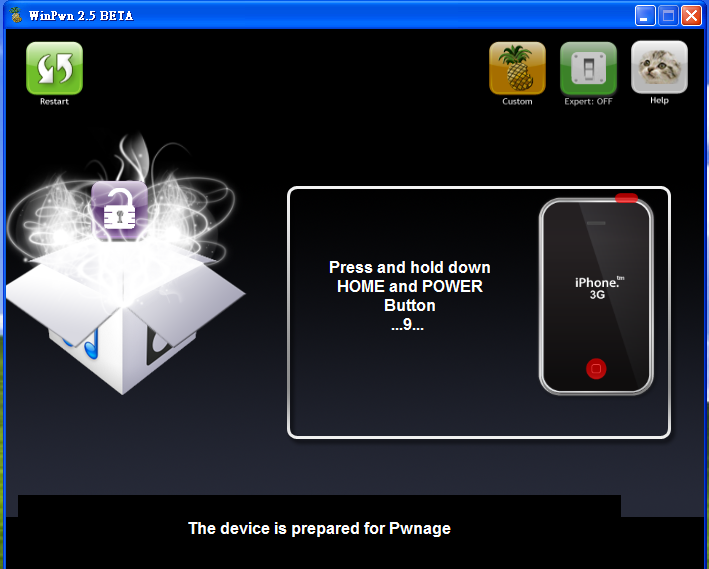Click the "Expert: OFF" text label

(x=588, y=101)
